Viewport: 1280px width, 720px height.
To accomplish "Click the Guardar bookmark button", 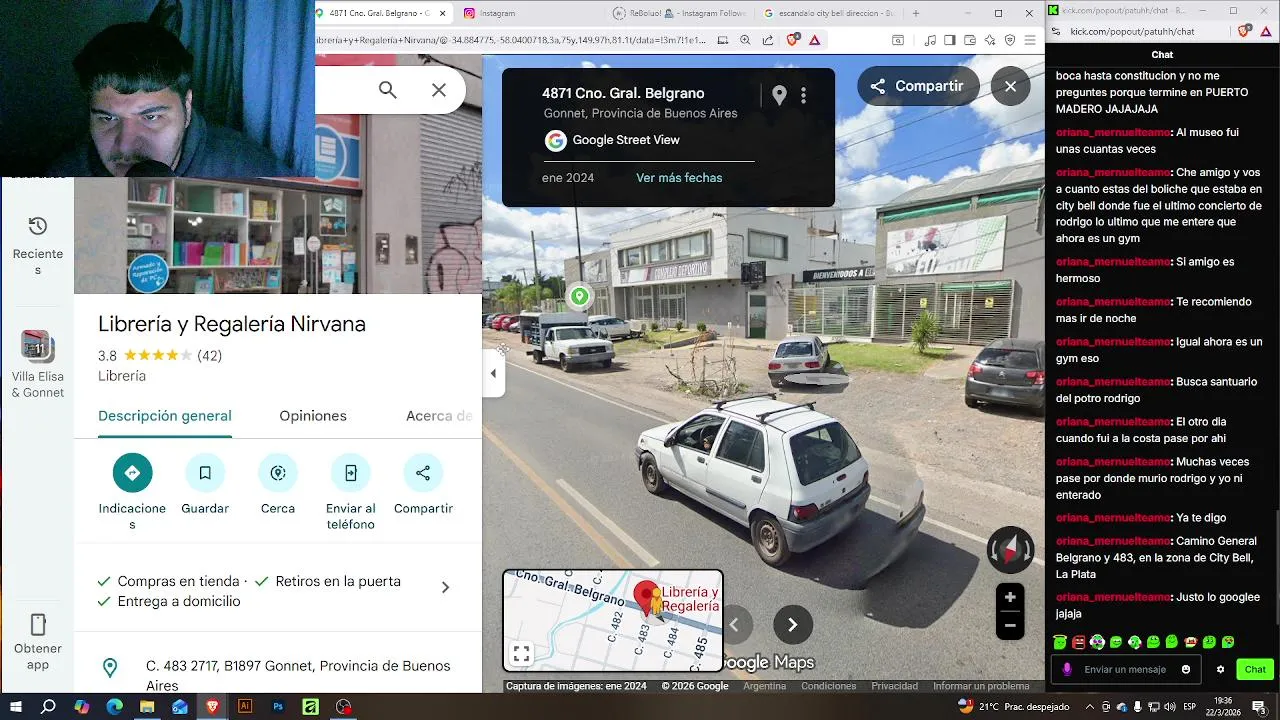I will click(x=205, y=473).
